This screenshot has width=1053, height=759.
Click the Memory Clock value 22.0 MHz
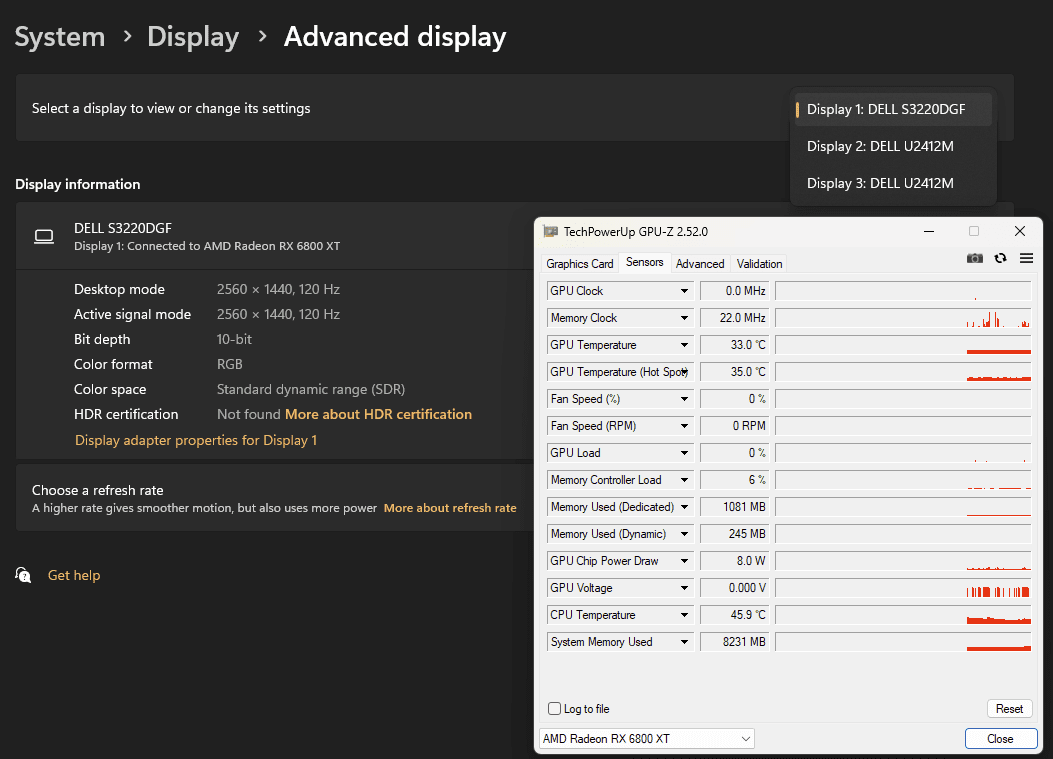click(x=735, y=318)
